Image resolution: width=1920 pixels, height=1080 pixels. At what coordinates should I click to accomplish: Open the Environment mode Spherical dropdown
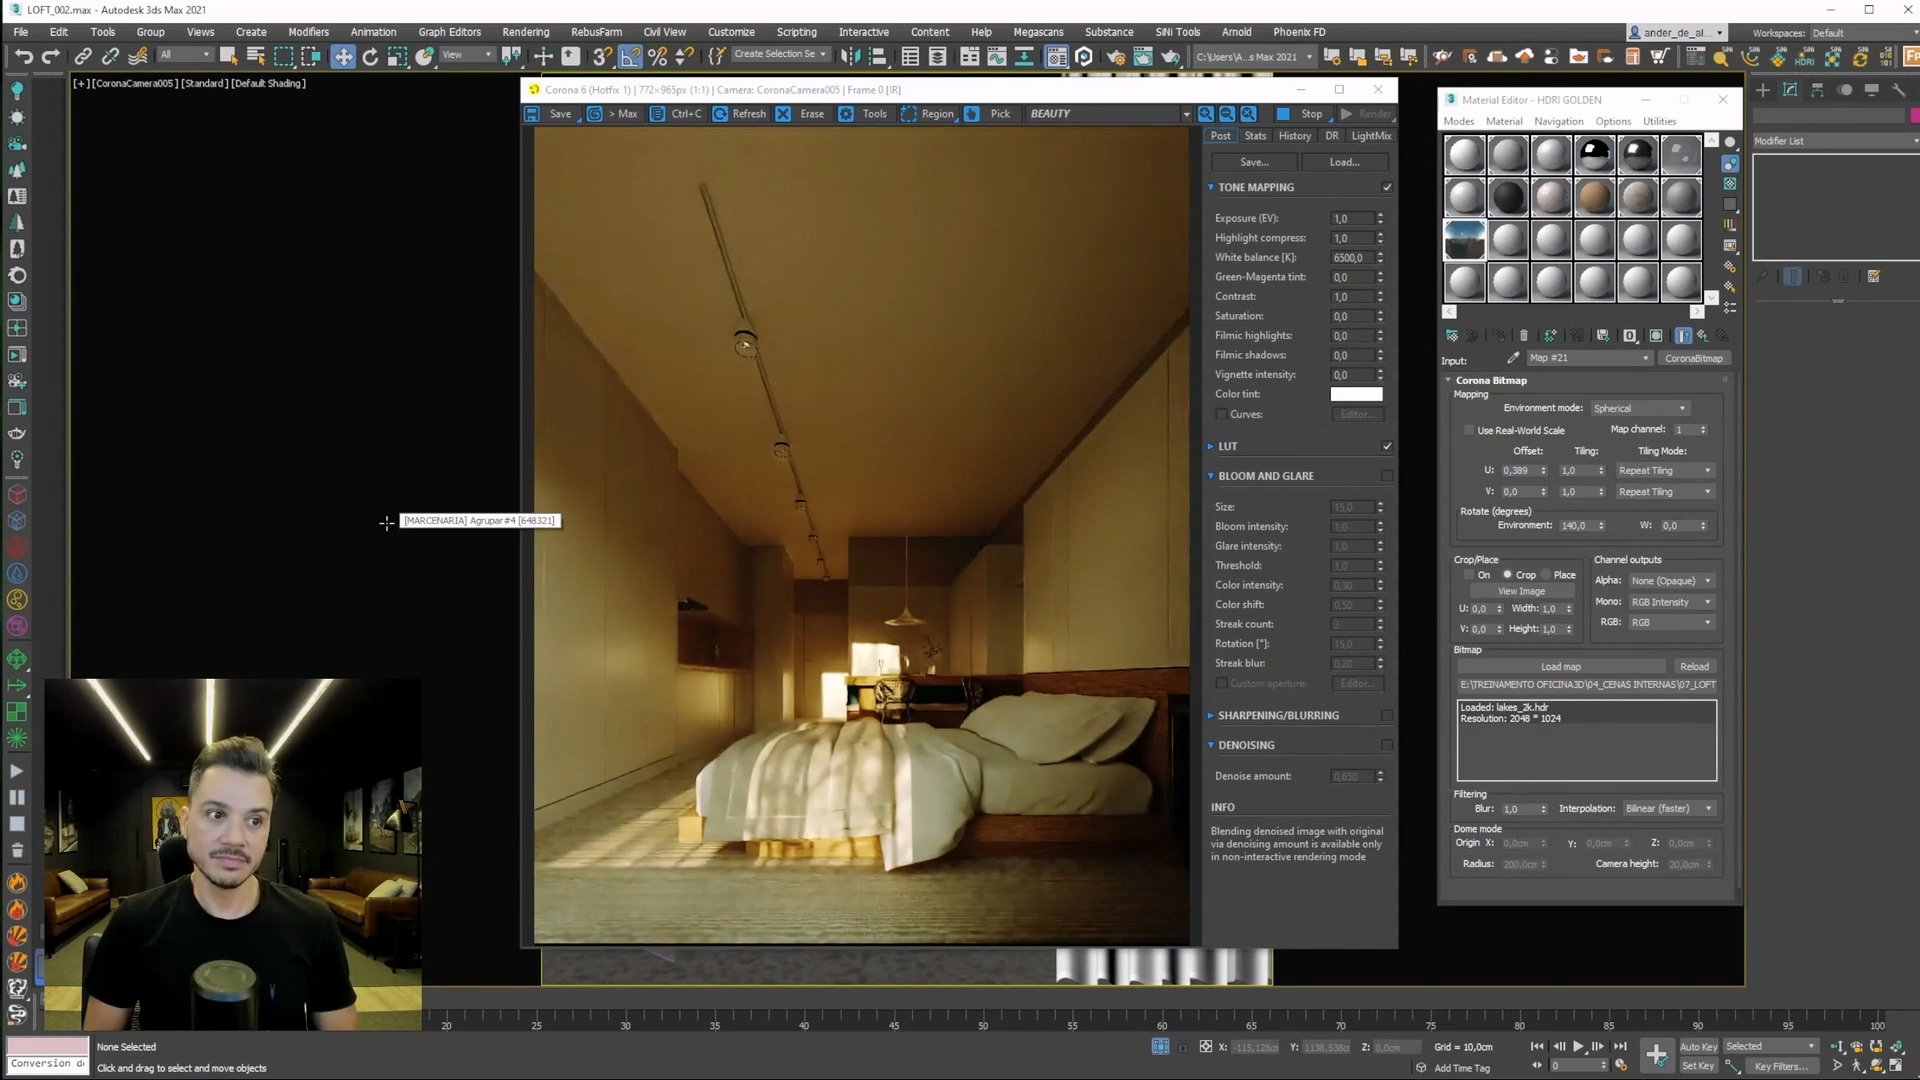pos(1639,408)
